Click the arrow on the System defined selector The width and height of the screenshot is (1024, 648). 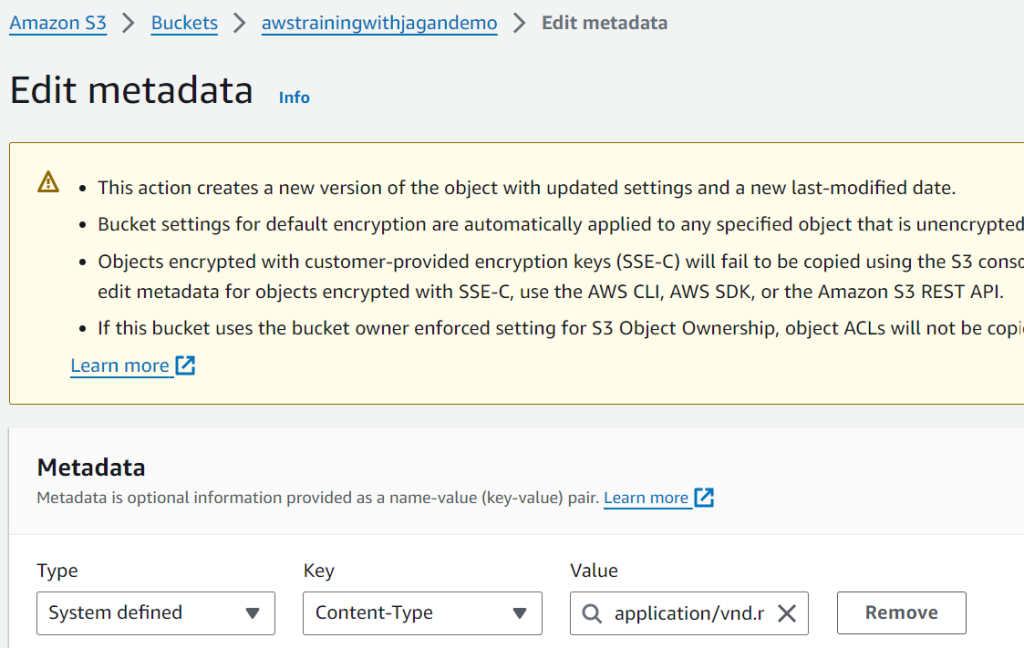click(x=252, y=613)
